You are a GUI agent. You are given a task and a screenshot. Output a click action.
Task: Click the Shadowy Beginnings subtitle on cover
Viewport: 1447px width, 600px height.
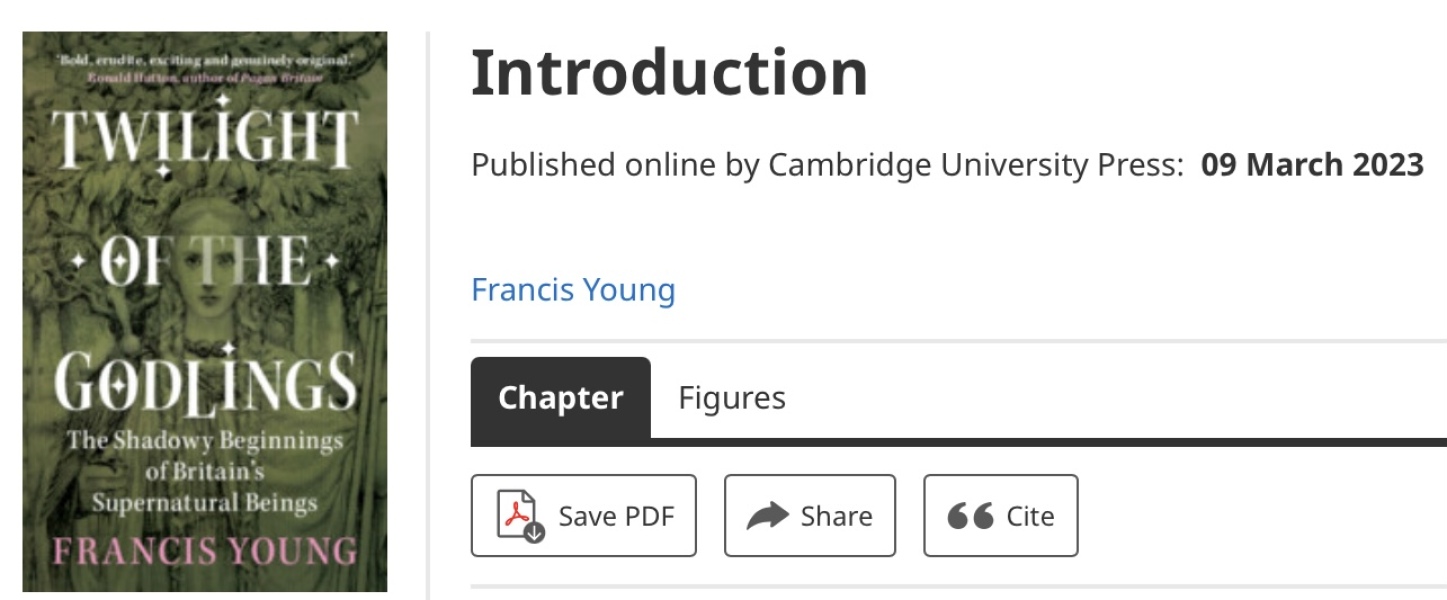205,441
